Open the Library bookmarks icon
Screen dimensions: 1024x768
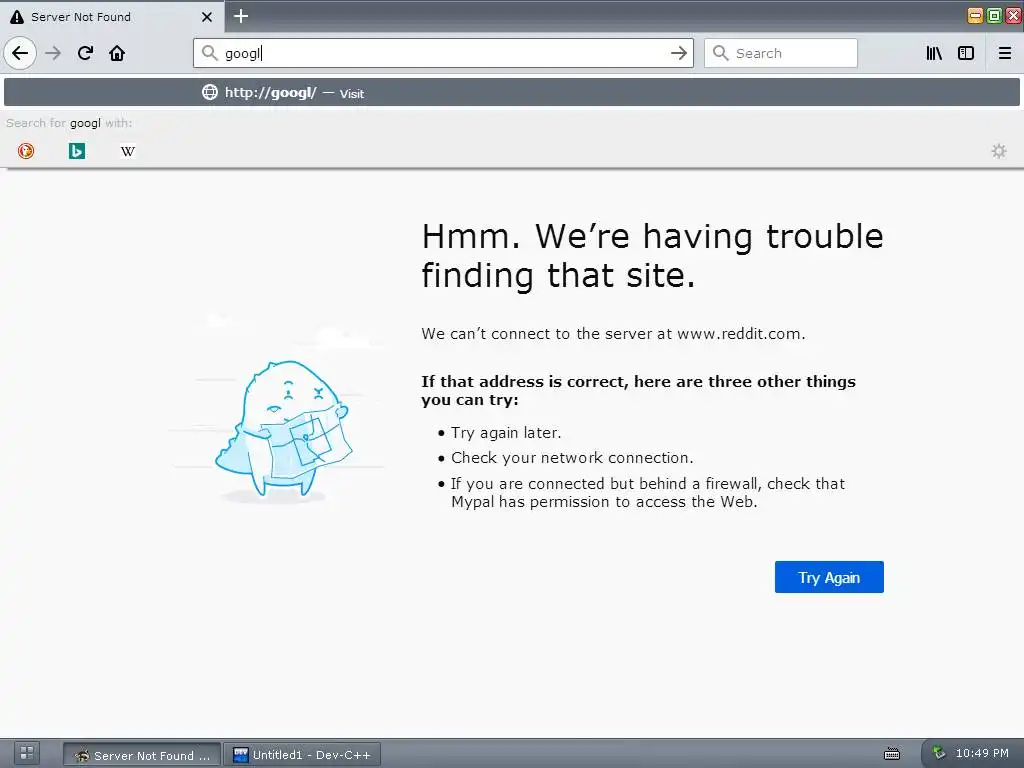coord(934,53)
